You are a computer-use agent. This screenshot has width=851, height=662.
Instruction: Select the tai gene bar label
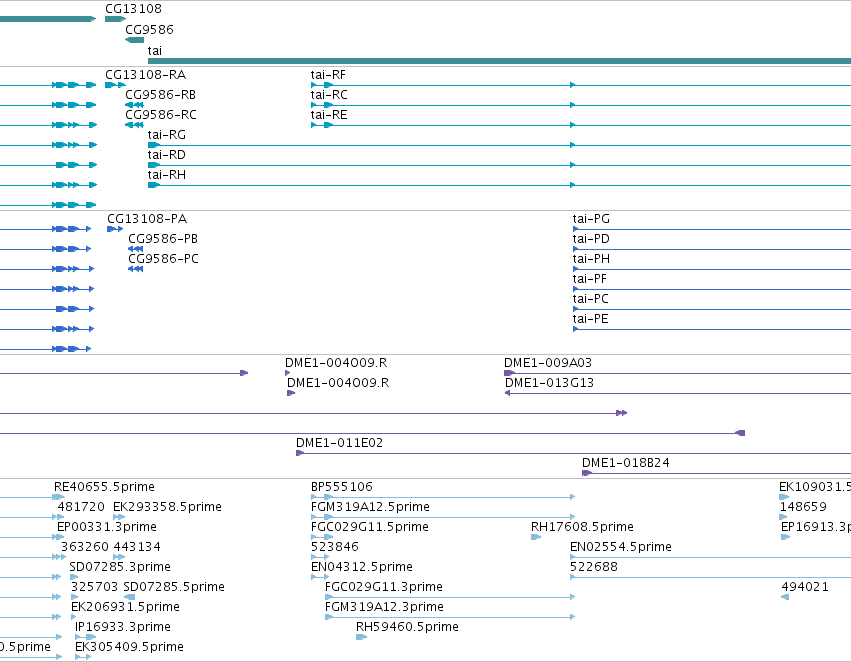[155, 50]
